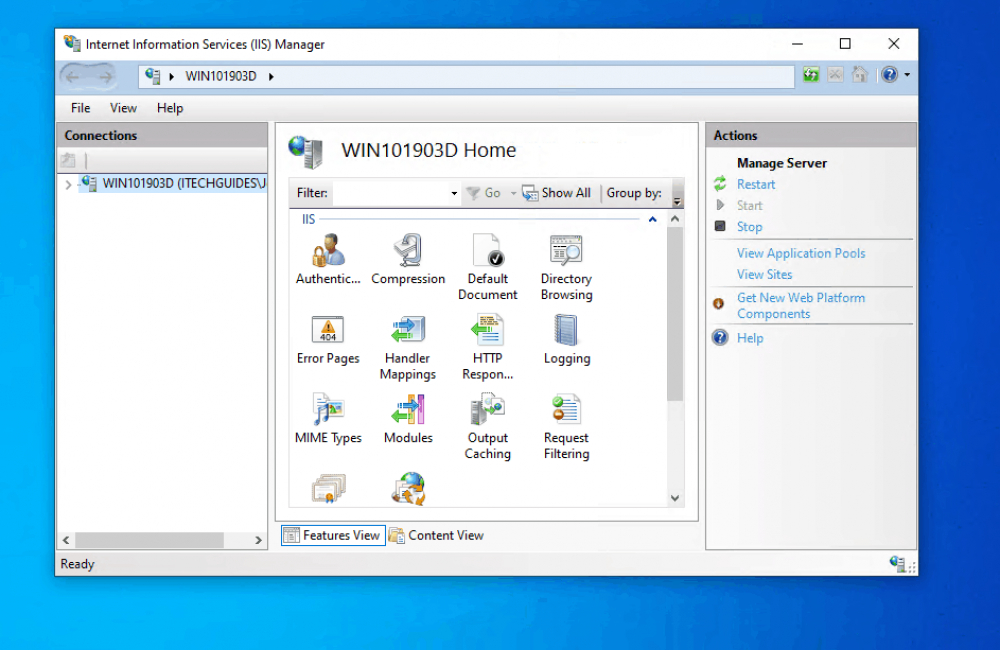The image size is (1000, 650).
Task: Open Handler Mappings feature
Action: [x=408, y=347]
